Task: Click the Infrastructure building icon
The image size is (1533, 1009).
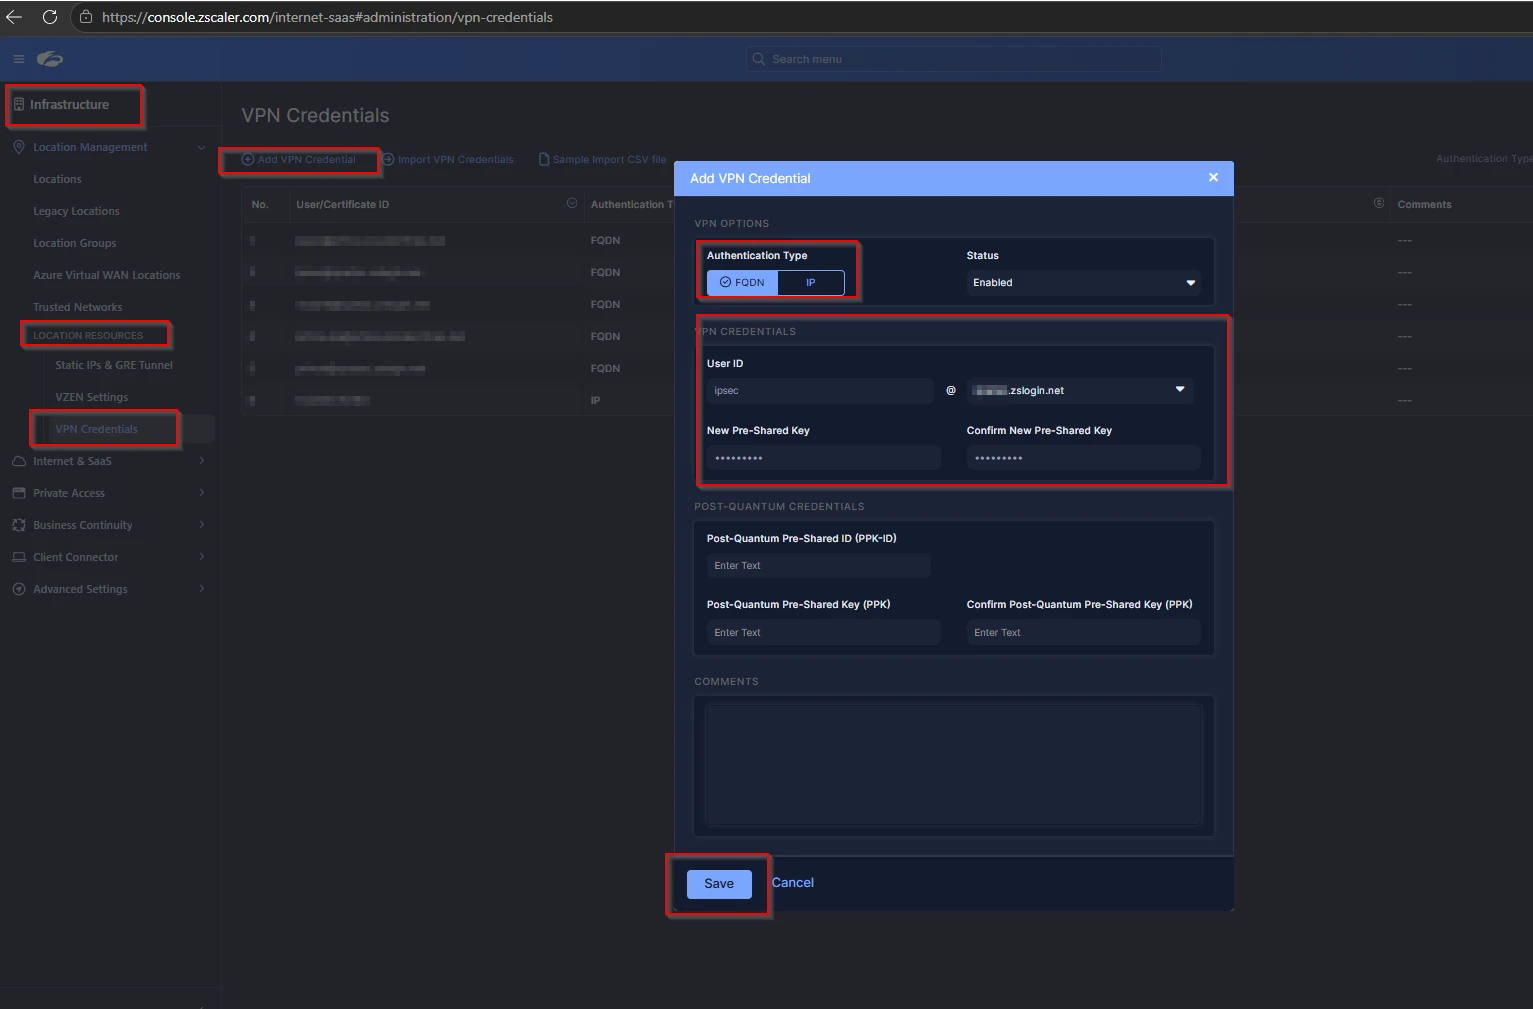Action: tap(18, 104)
